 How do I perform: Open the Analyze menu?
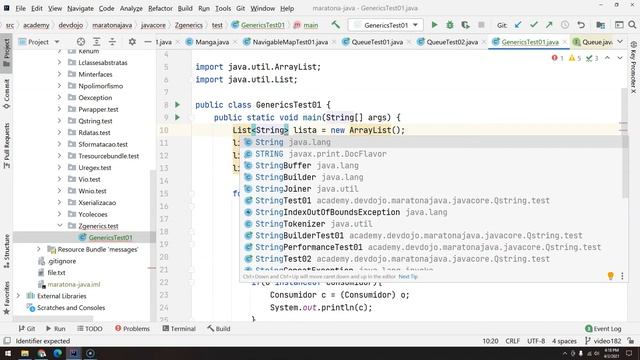coord(131,8)
